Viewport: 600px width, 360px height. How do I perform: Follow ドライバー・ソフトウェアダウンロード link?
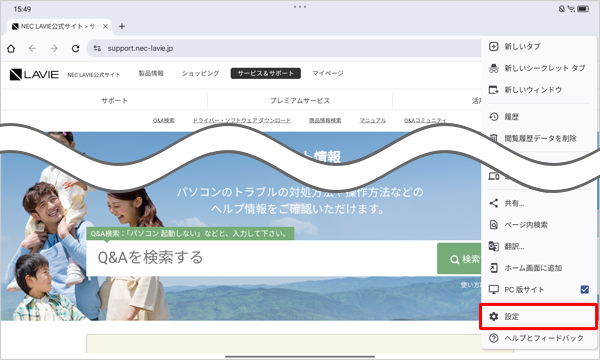241,120
